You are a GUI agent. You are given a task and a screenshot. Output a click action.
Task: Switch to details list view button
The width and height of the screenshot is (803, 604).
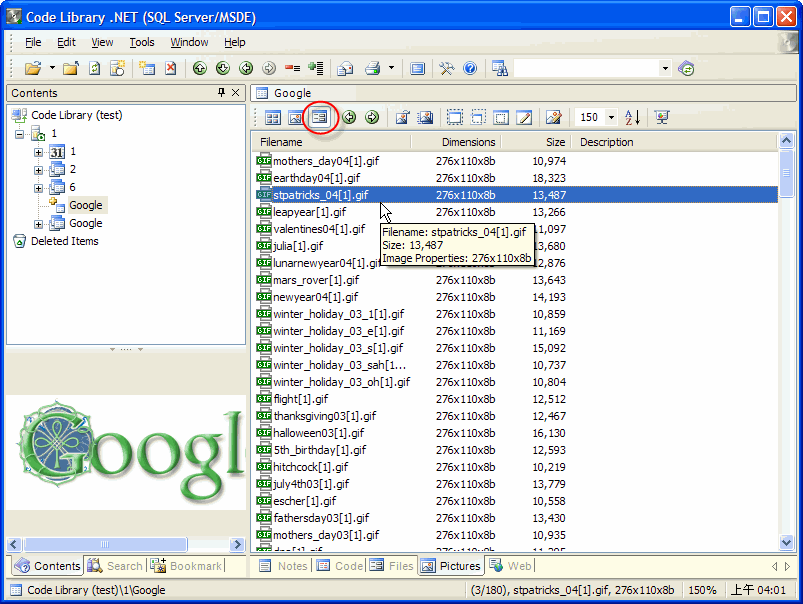319,117
